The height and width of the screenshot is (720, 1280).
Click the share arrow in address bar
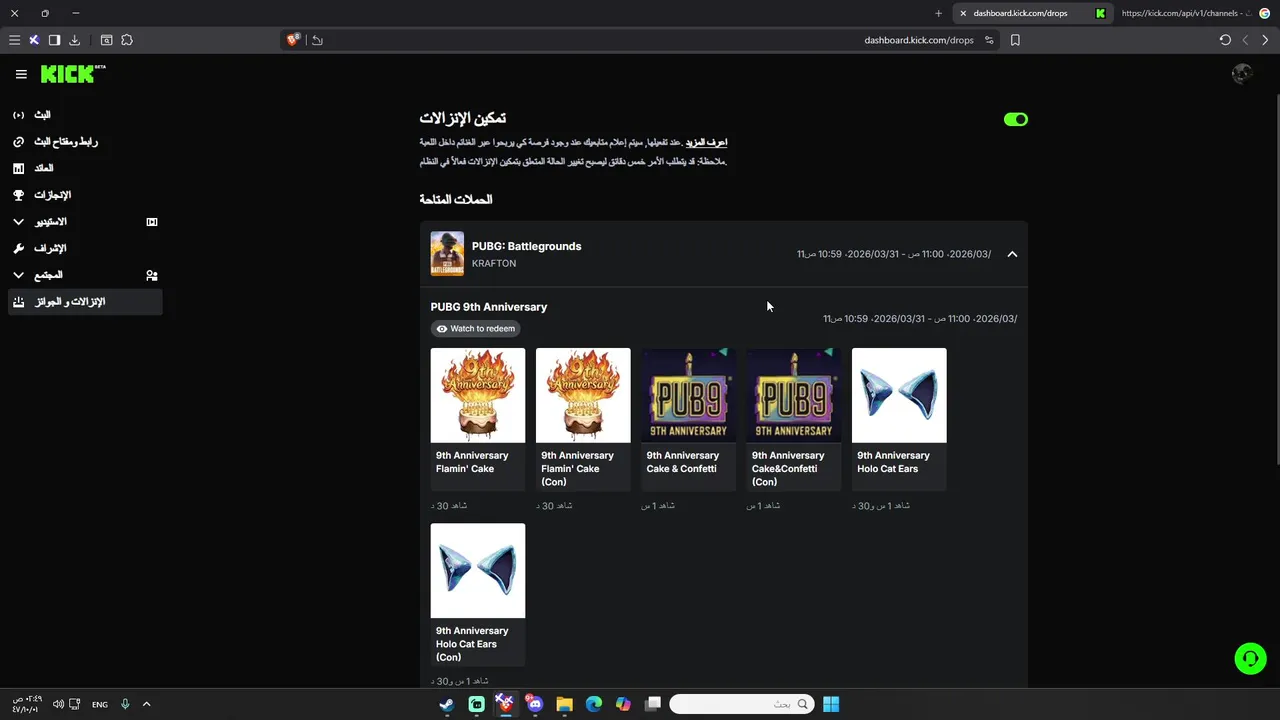[x=317, y=40]
